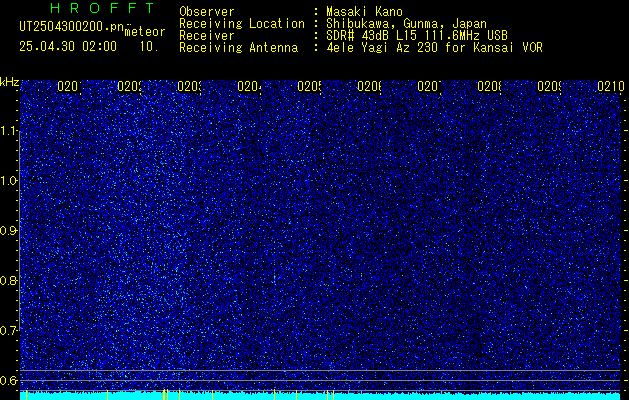The height and width of the screenshot is (400, 629).
Task: Click the 0204 time marker label
Action: click(250, 86)
